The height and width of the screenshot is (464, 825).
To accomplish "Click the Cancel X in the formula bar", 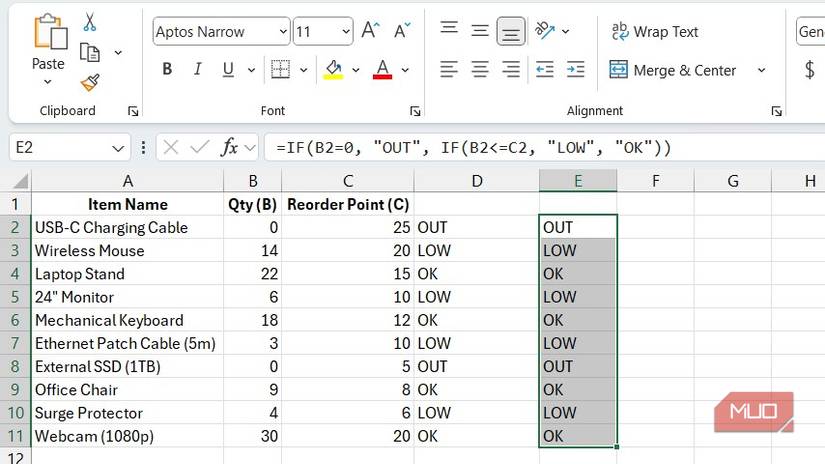I will point(170,147).
